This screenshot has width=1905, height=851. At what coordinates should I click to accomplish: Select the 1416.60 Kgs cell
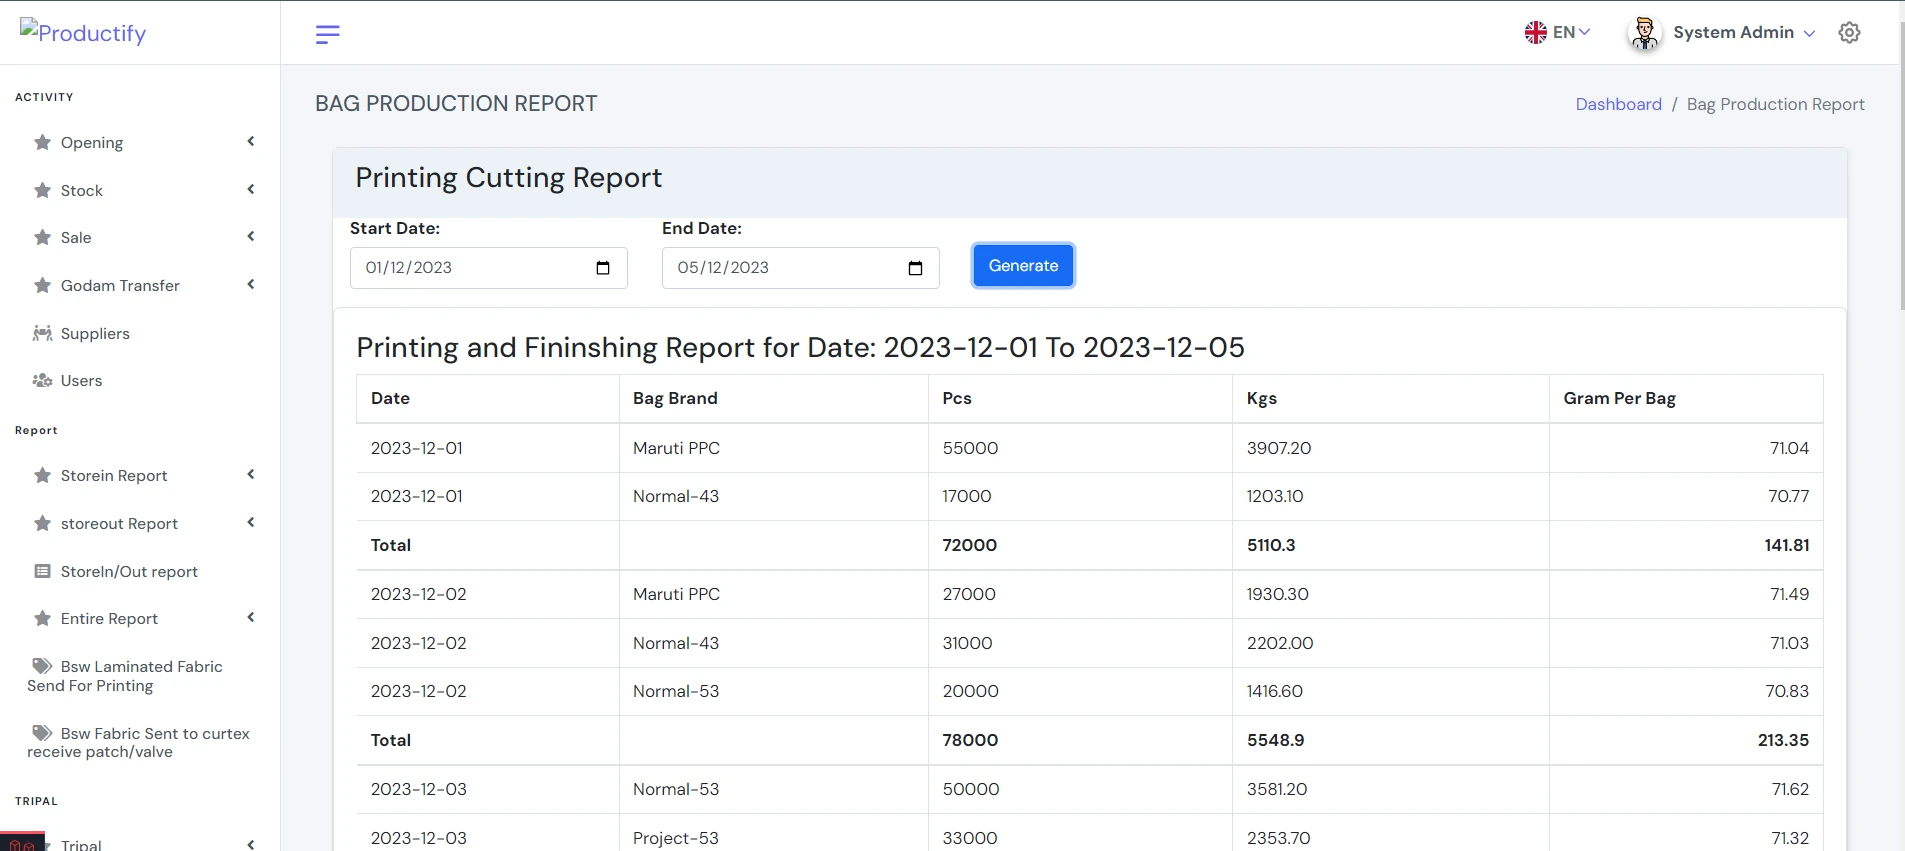(1391, 691)
